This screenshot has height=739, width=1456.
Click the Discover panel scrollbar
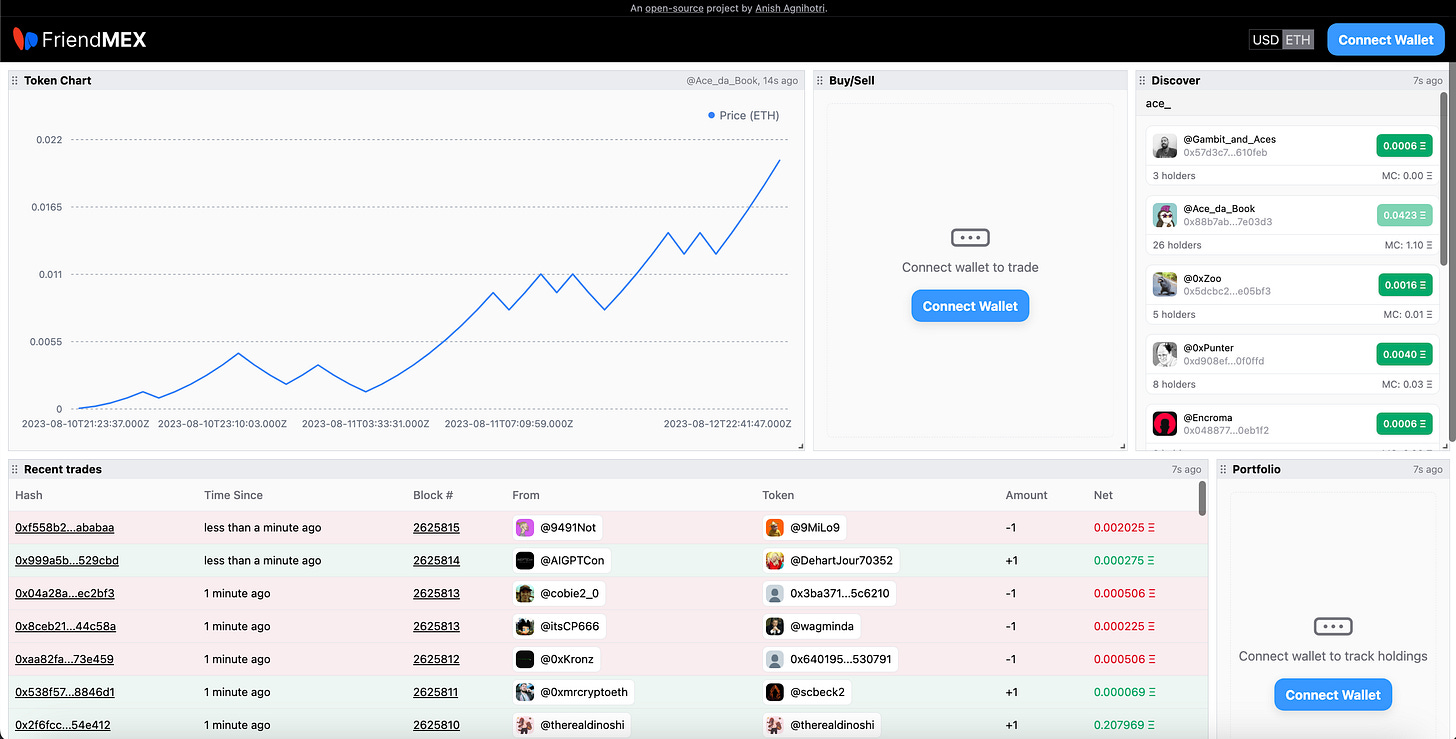coord(1444,180)
